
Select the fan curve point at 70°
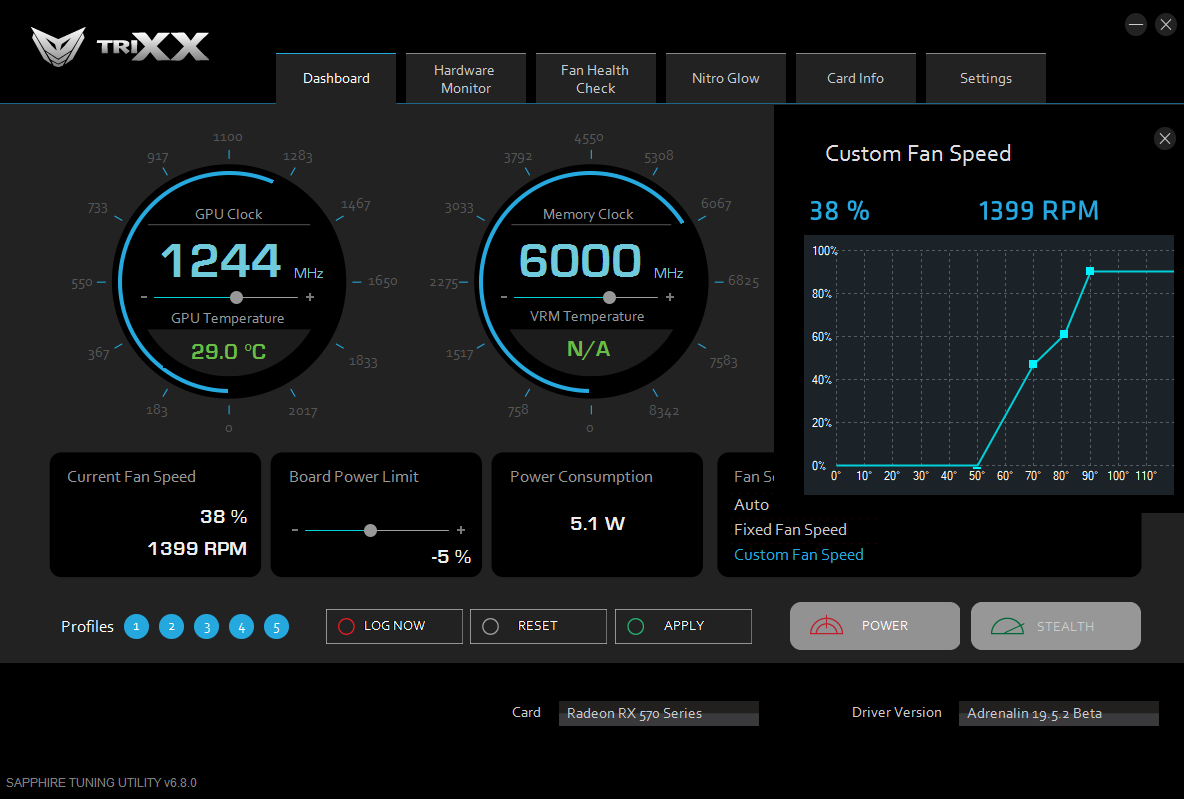point(1033,365)
